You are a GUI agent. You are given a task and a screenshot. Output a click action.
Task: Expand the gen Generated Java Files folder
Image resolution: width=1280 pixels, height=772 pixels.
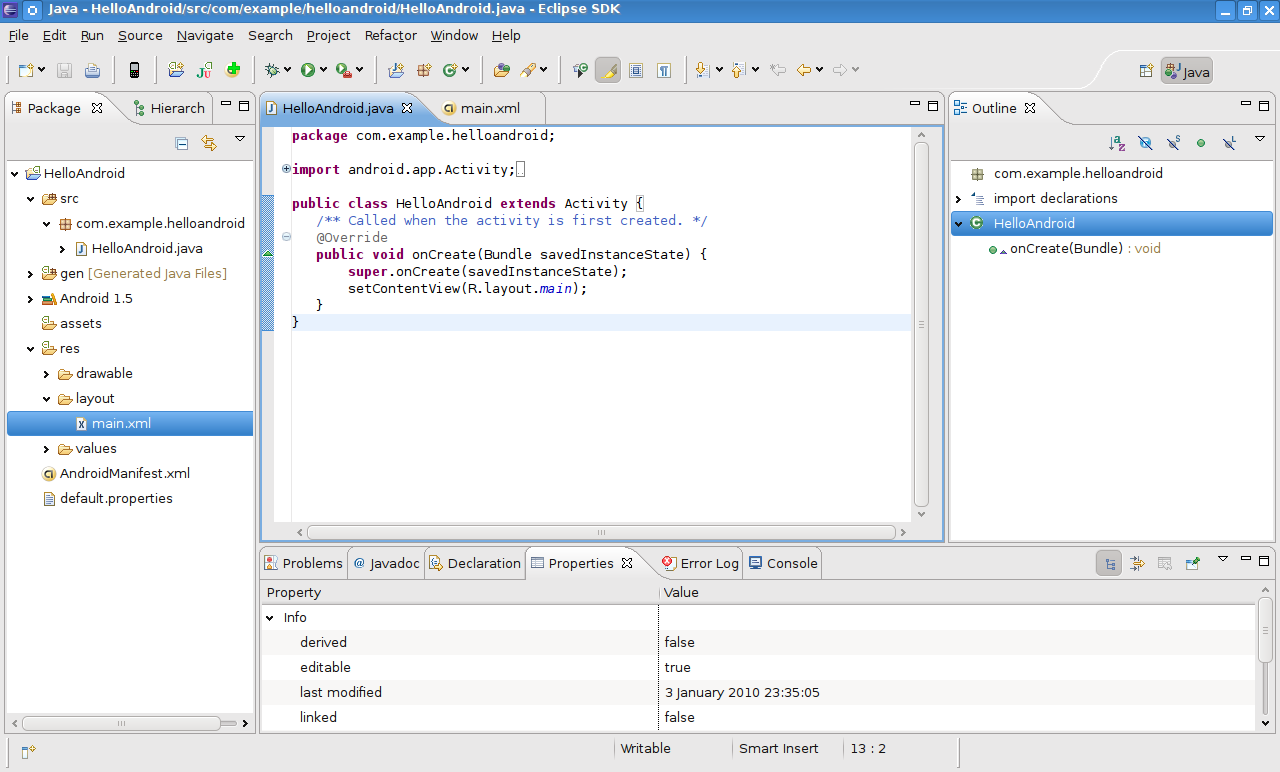31,273
